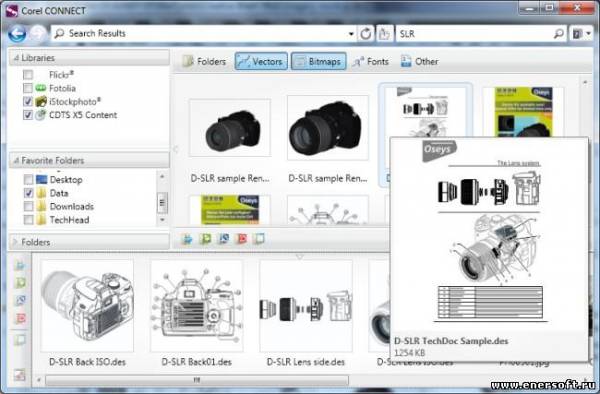
Task: Collapse the Libraries panel header
Action: tap(89, 58)
